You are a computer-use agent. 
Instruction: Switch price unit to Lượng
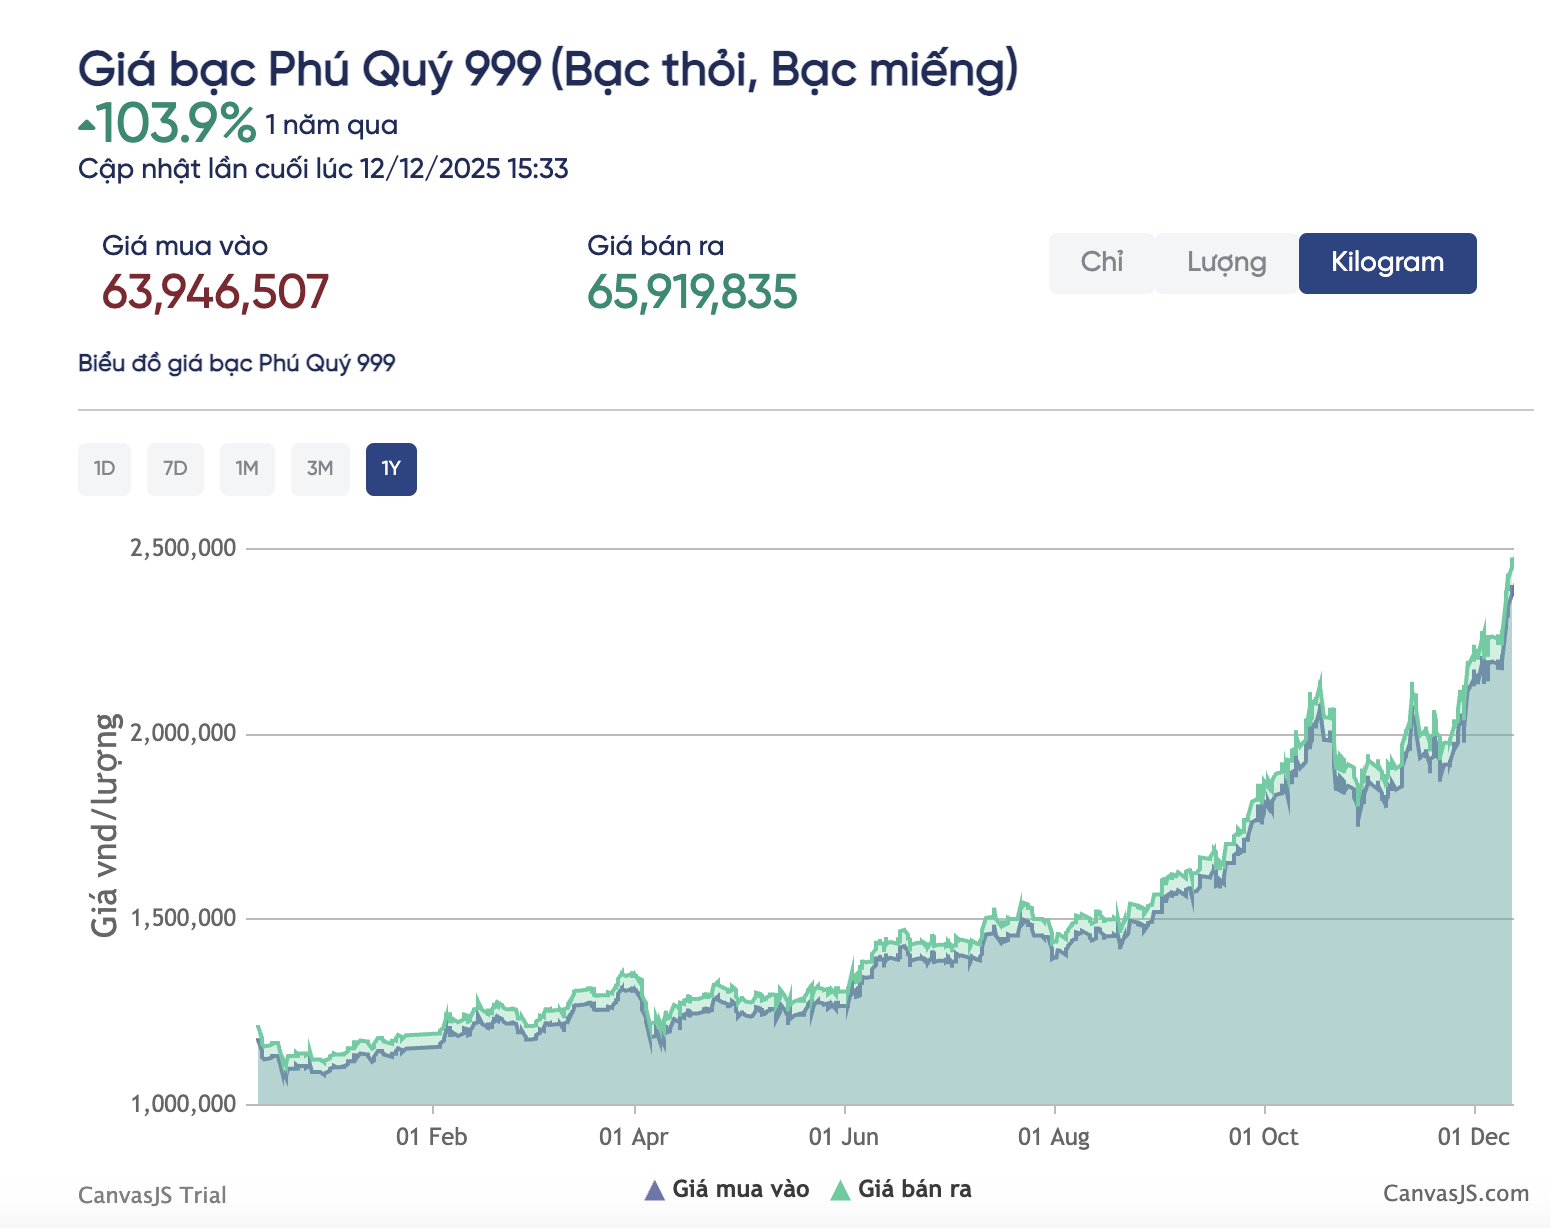click(x=1226, y=263)
